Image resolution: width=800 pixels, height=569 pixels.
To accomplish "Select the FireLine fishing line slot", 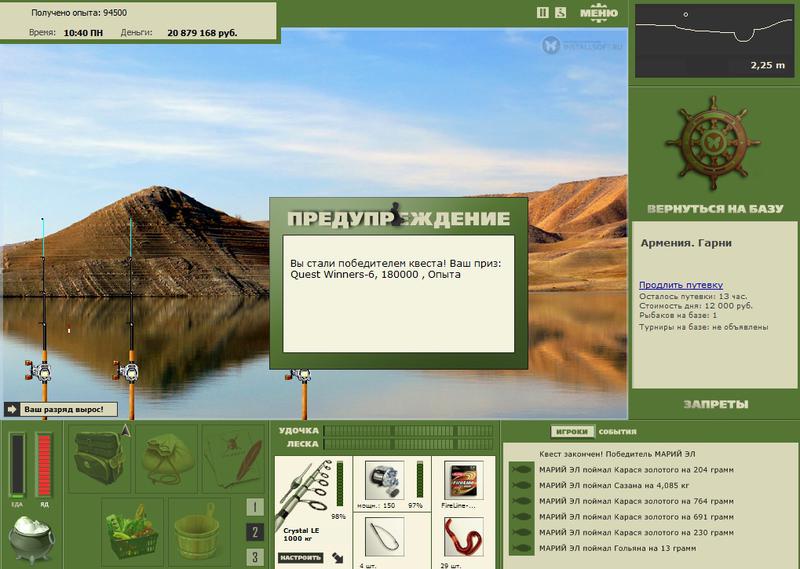I will point(463,481).
